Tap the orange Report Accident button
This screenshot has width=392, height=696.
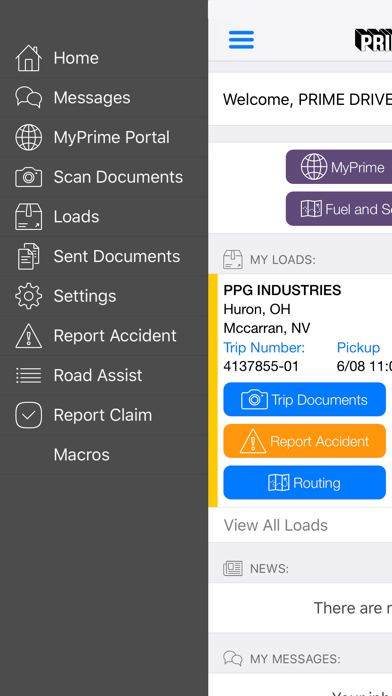tap(305, 441)
